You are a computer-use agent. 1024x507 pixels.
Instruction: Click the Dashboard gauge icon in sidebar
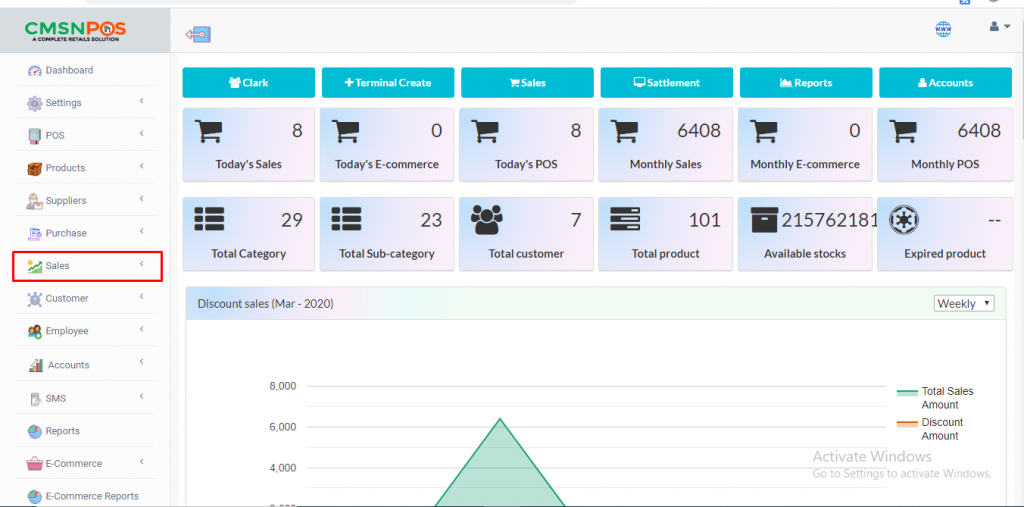(x=35, y=71)
